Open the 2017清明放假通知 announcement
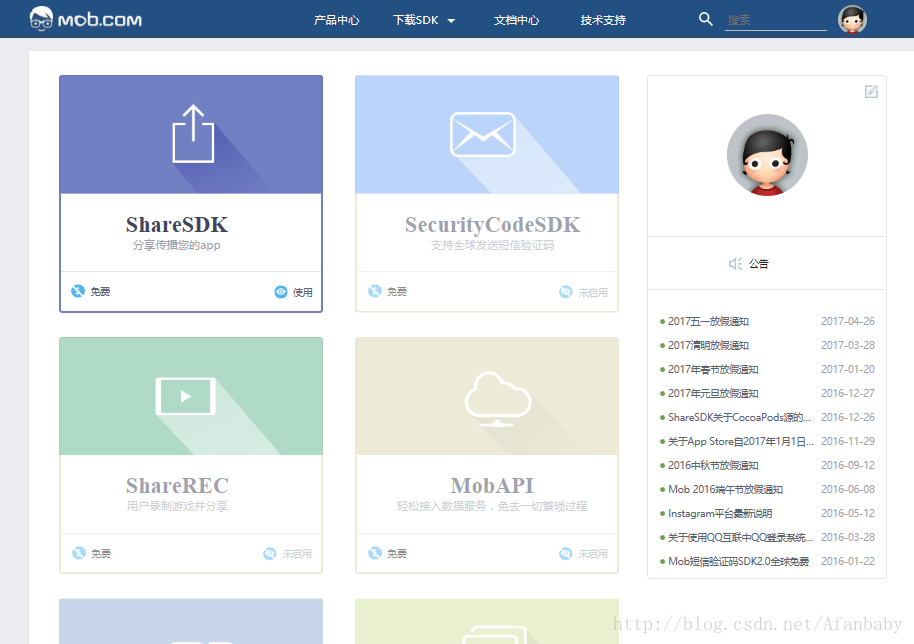This screenshot has height=644, width=914. [x=708, y=345]
